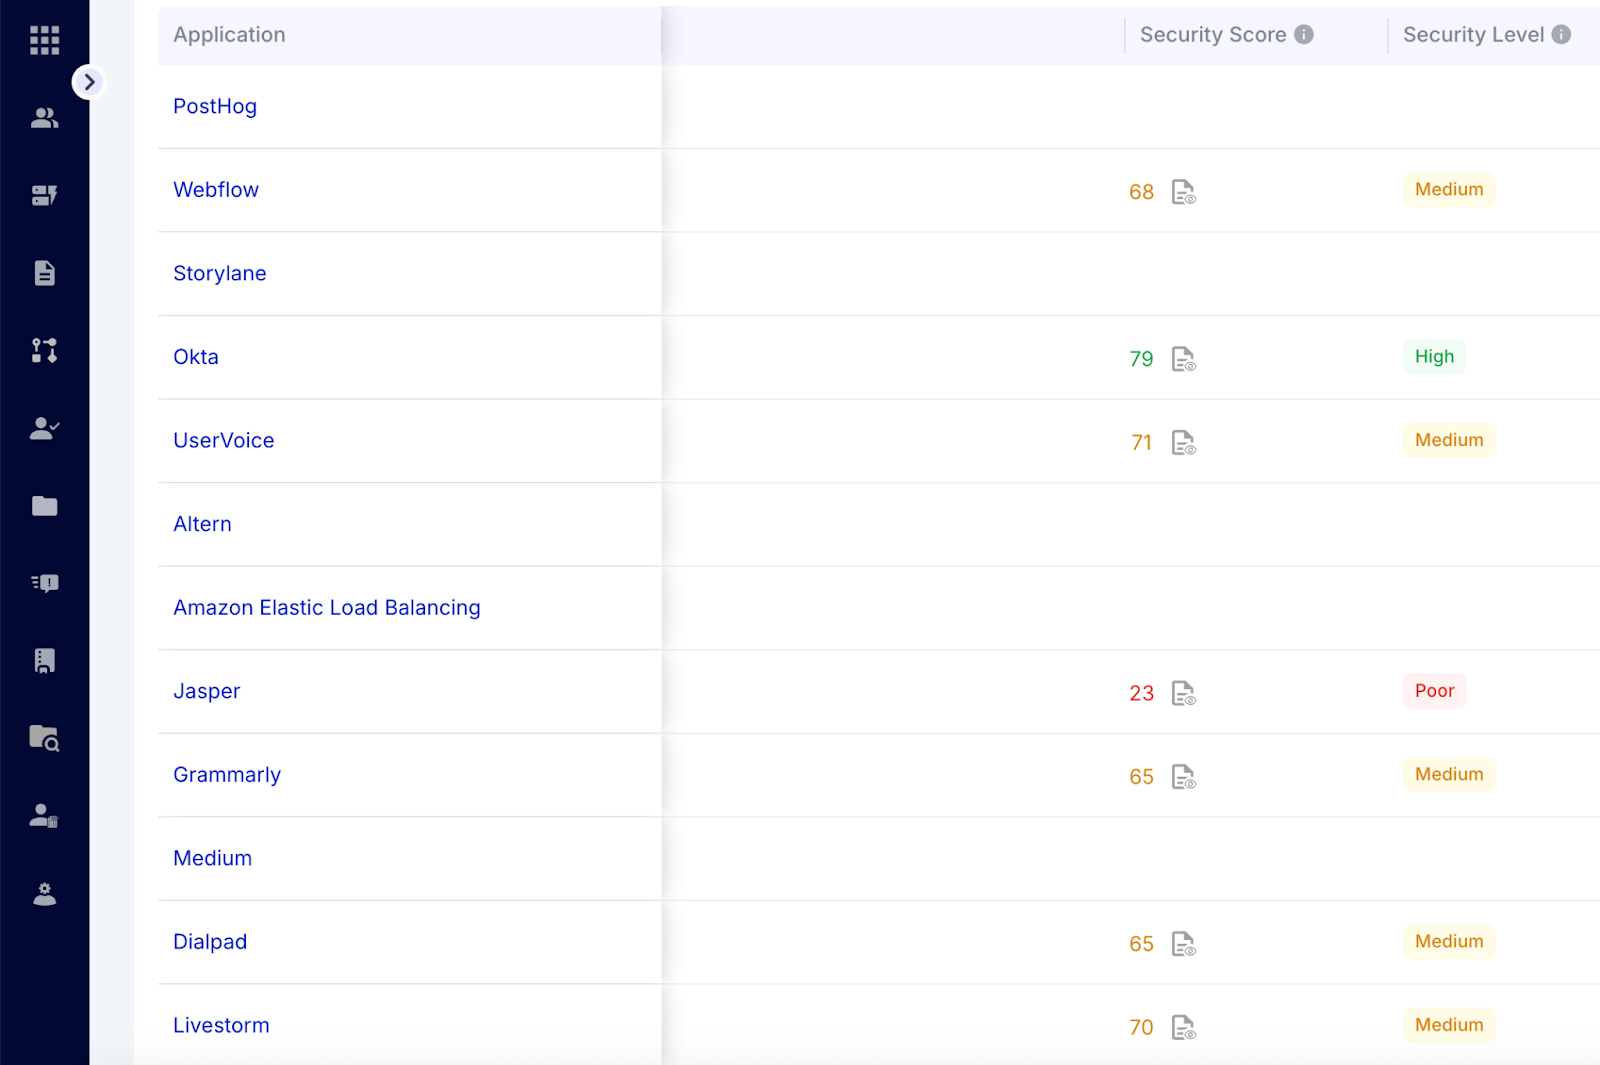Open the Dialpad application link
Viewport: 1600px width, 1065px height.
pyautogui.click(x=210, y=942)
